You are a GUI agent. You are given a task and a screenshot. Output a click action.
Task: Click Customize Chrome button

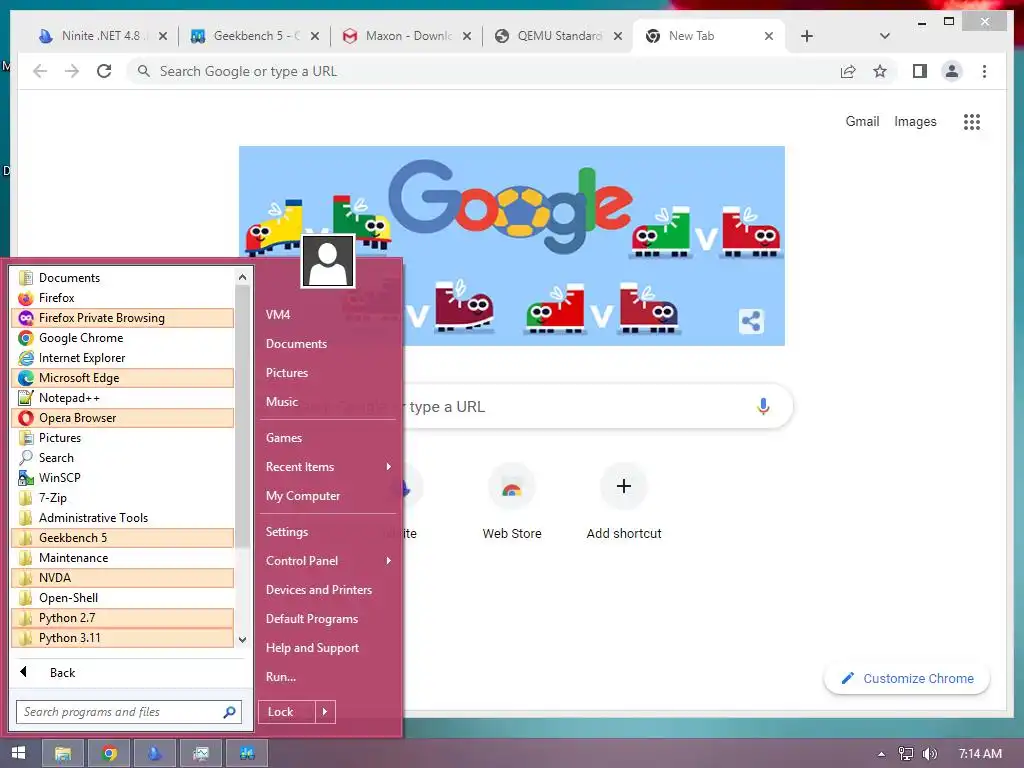click(907, 679)
